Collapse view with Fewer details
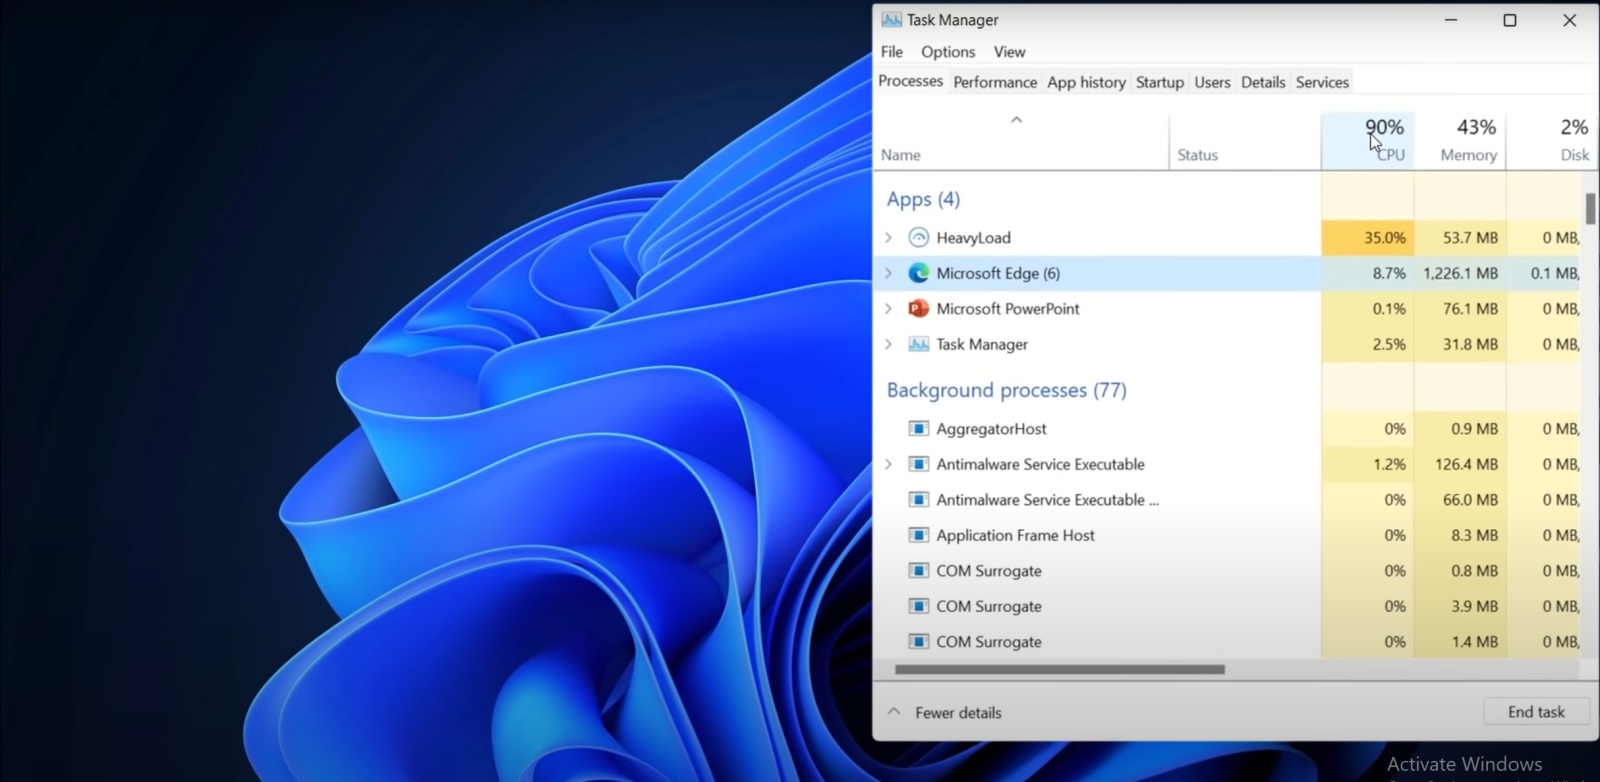 [944, 713]
